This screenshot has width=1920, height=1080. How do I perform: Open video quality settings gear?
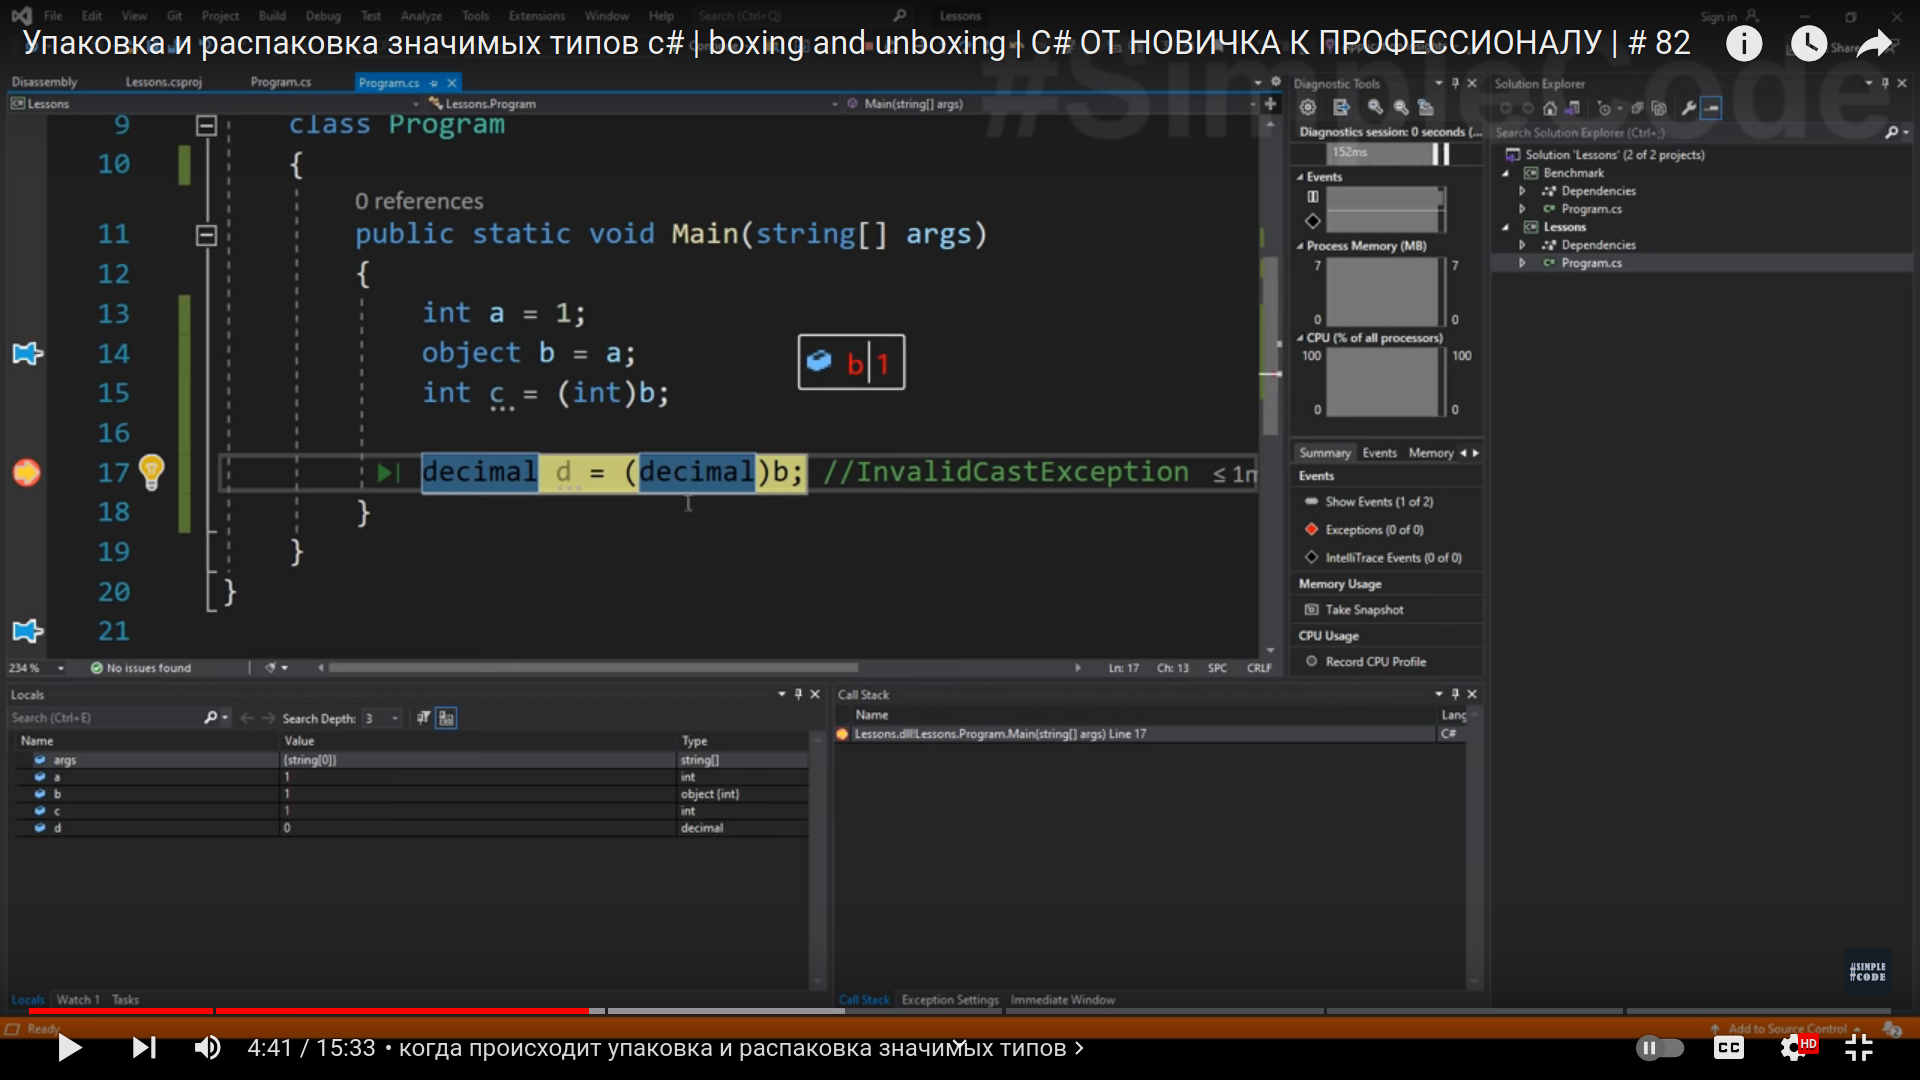(1793, 1048)
